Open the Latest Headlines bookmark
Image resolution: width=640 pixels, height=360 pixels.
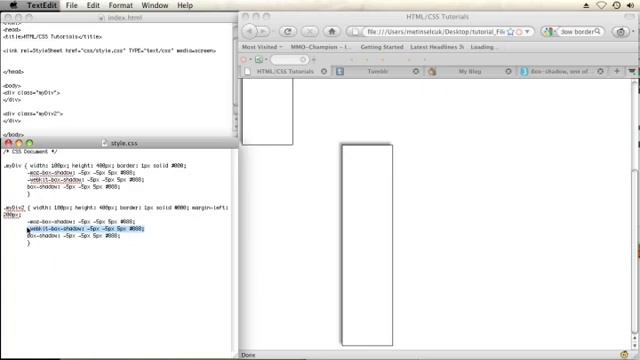(437, 47)
